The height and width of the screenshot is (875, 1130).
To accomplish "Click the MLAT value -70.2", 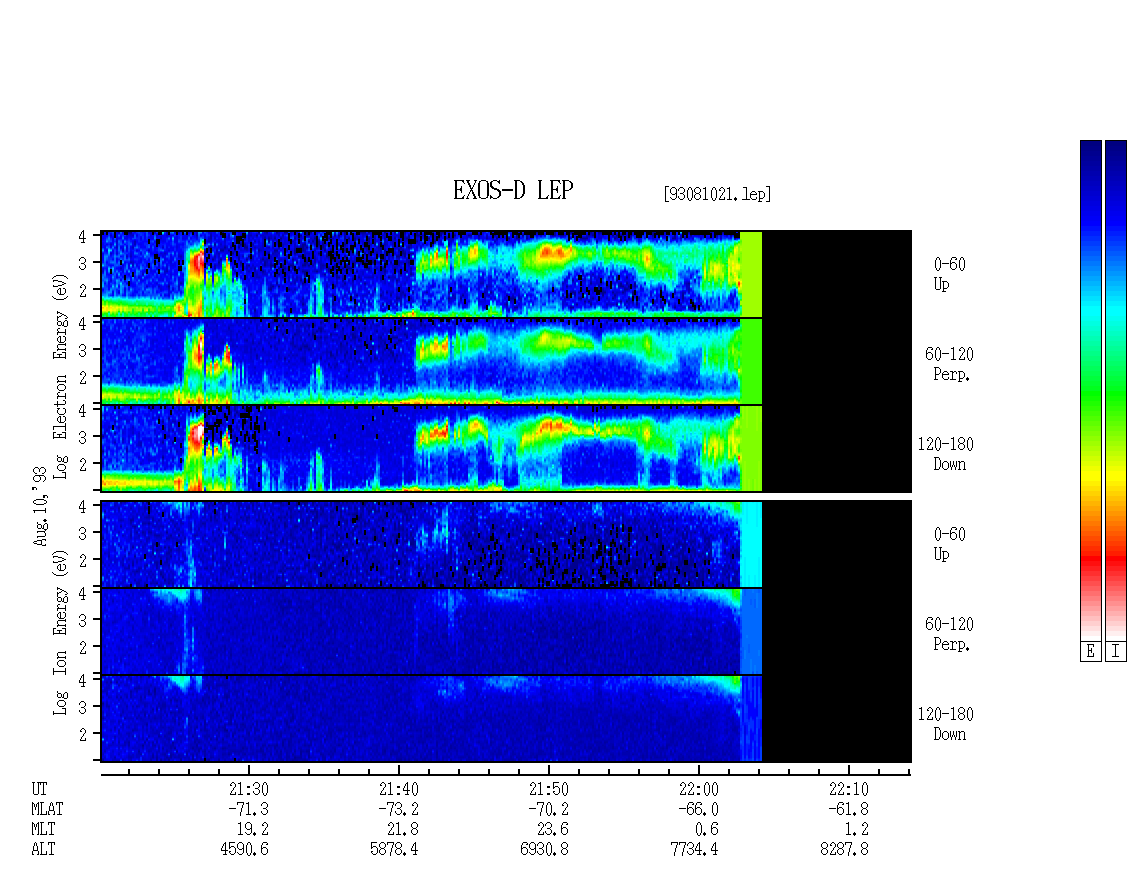I will pyautogui.click(x=548, y=809).
